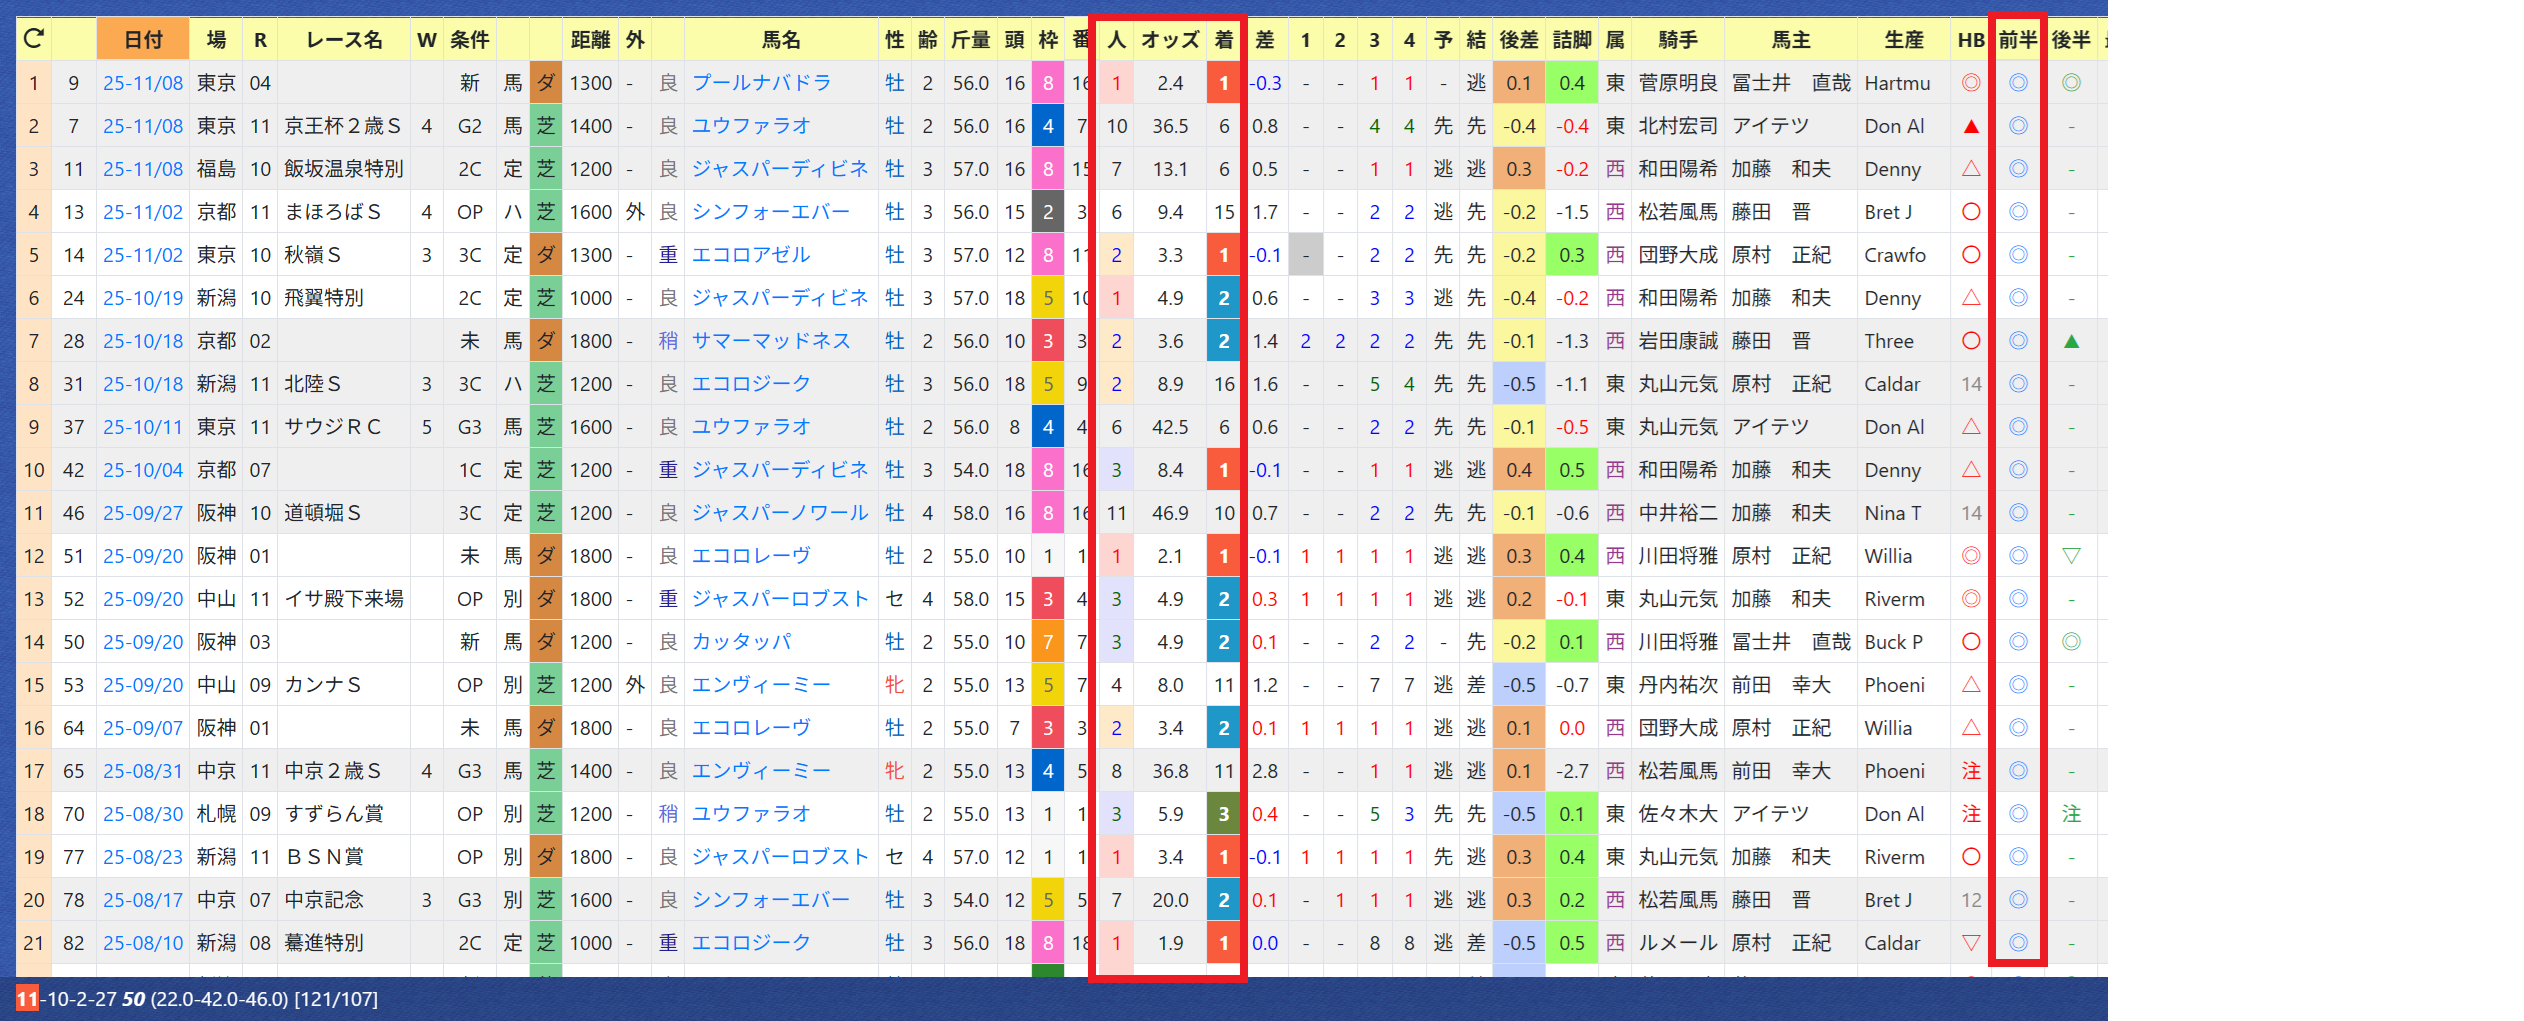Image resolution: width=2524 pixels, height=1021 pixels.
Task: Click the status bar record text 11-10-2-27
Action: (x=67, y=999)
